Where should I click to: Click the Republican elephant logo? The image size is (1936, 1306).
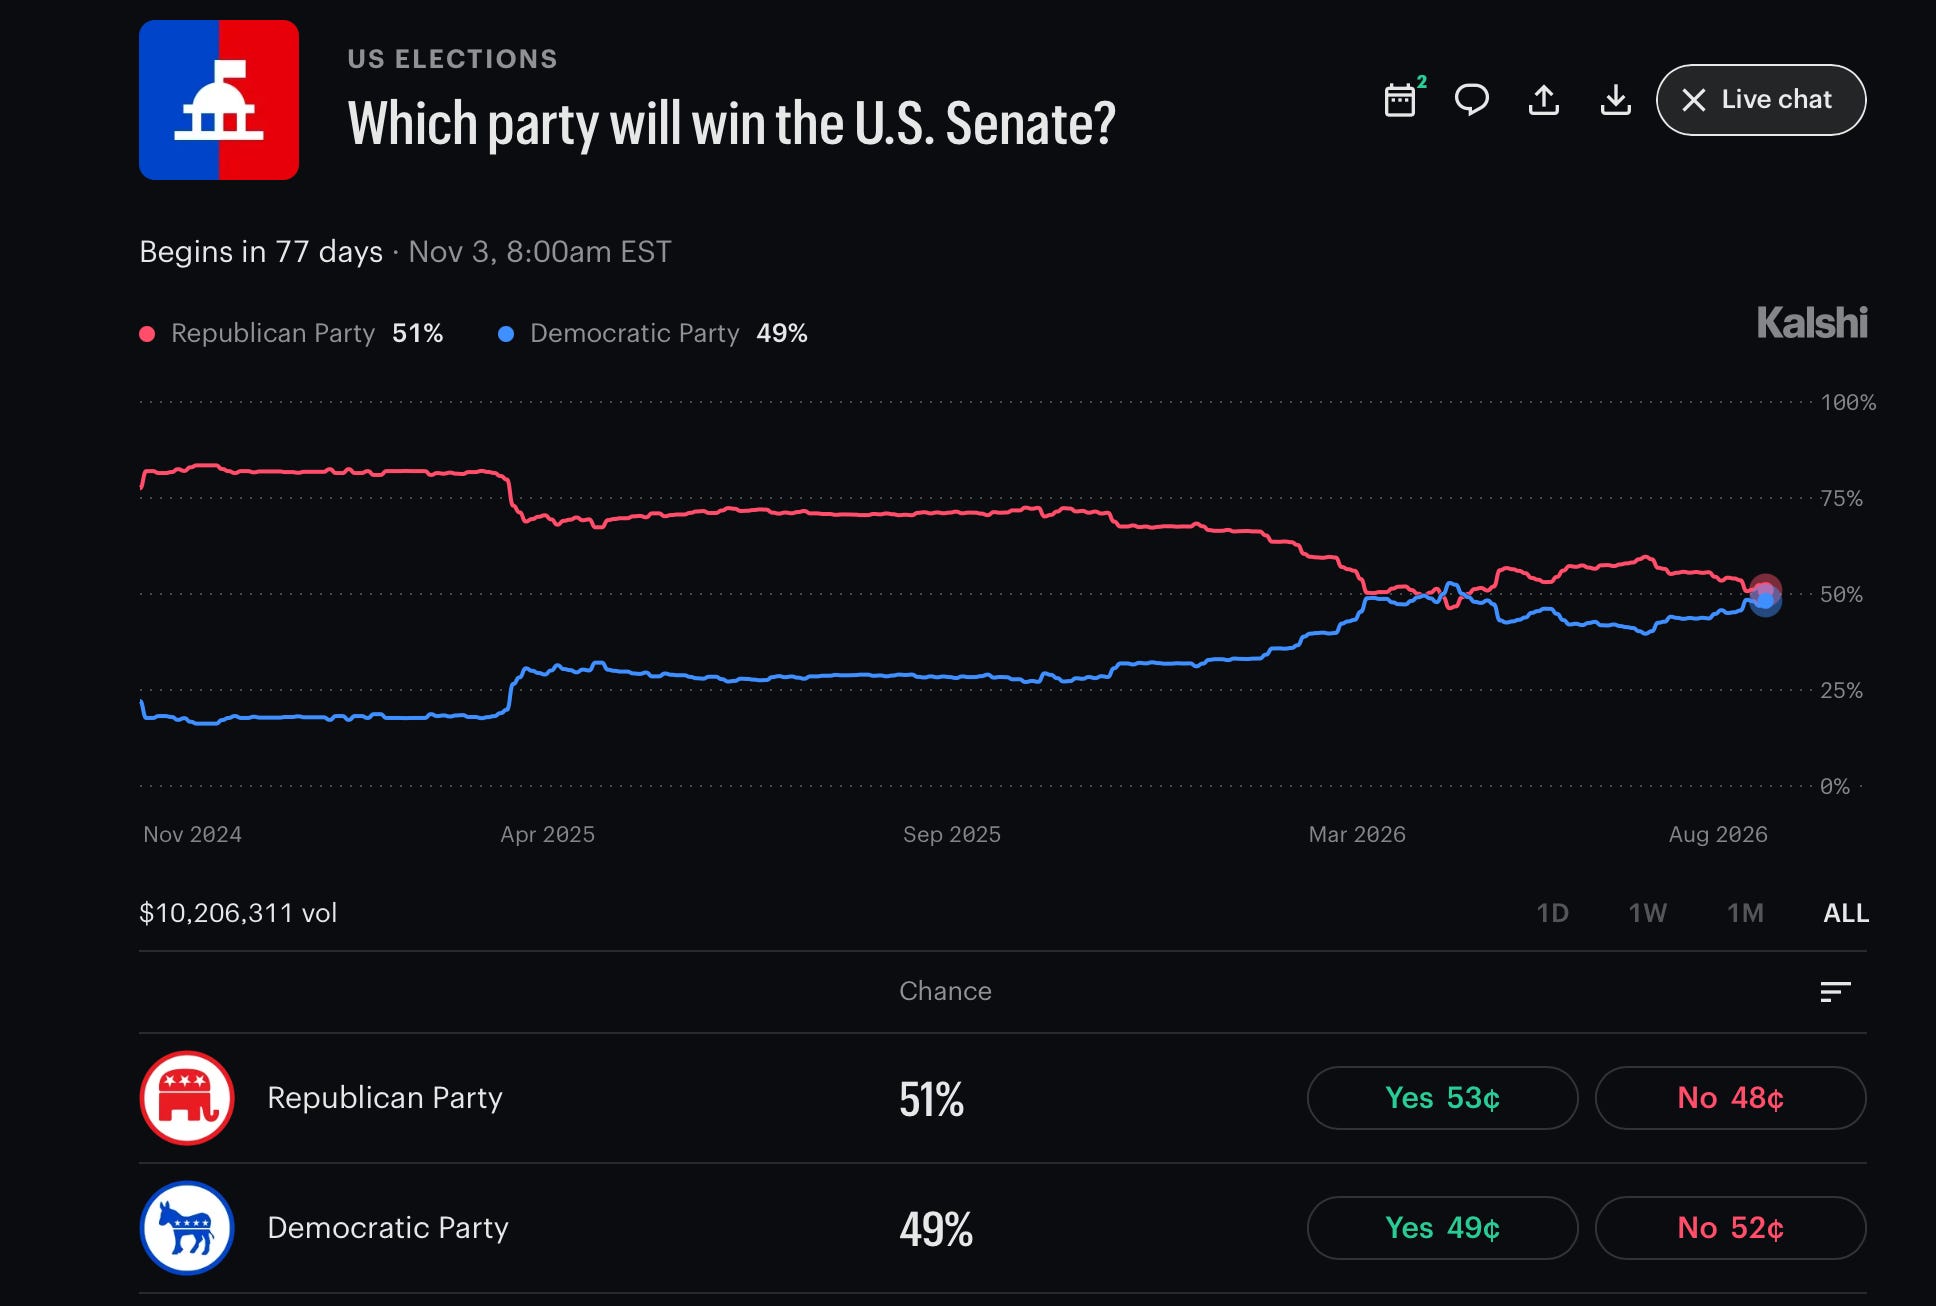pos(187,1098)
